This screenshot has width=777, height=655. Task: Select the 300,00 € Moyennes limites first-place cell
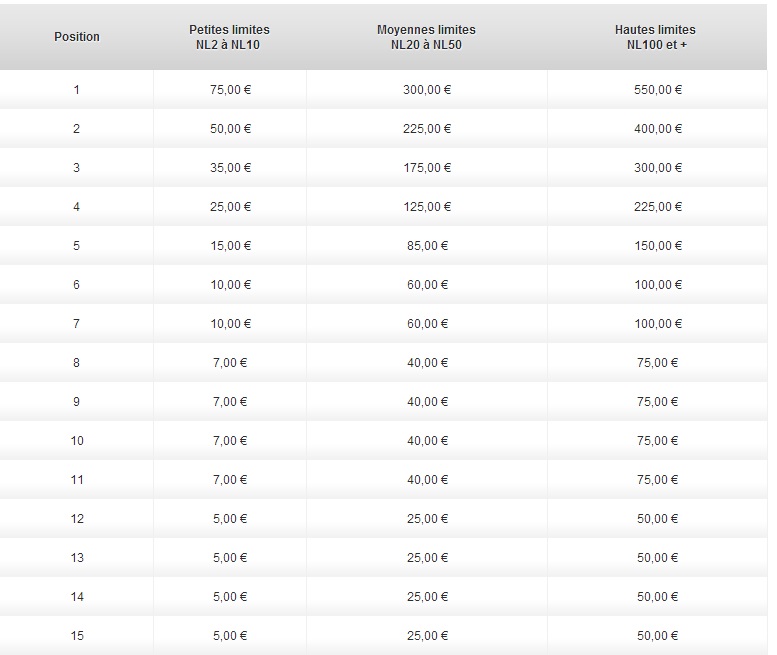click(x=427, y=90)
